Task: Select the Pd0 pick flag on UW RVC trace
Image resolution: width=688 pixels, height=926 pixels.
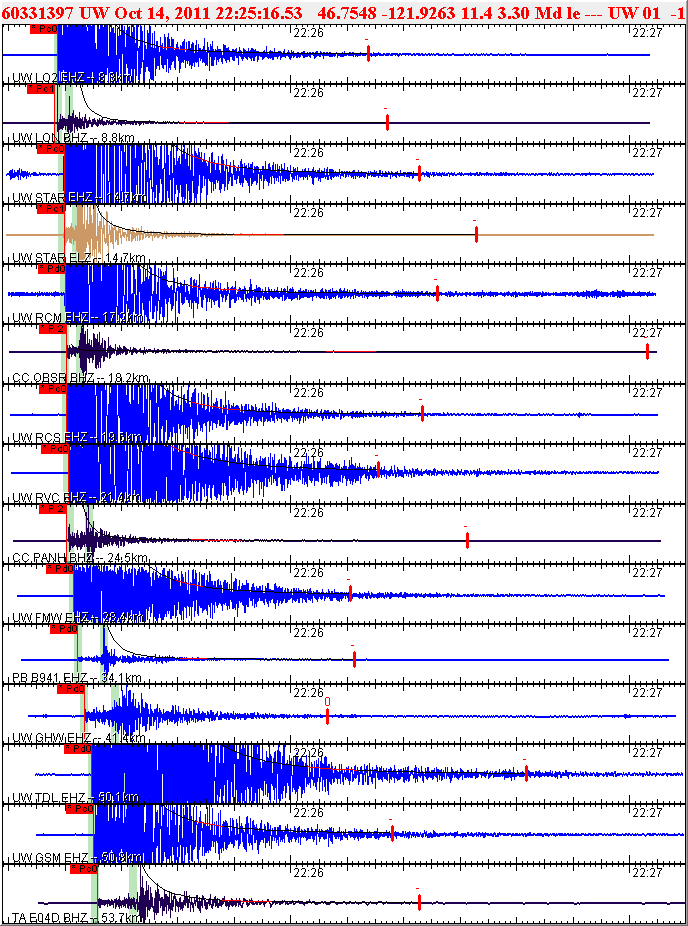Action: coord(55,449)
